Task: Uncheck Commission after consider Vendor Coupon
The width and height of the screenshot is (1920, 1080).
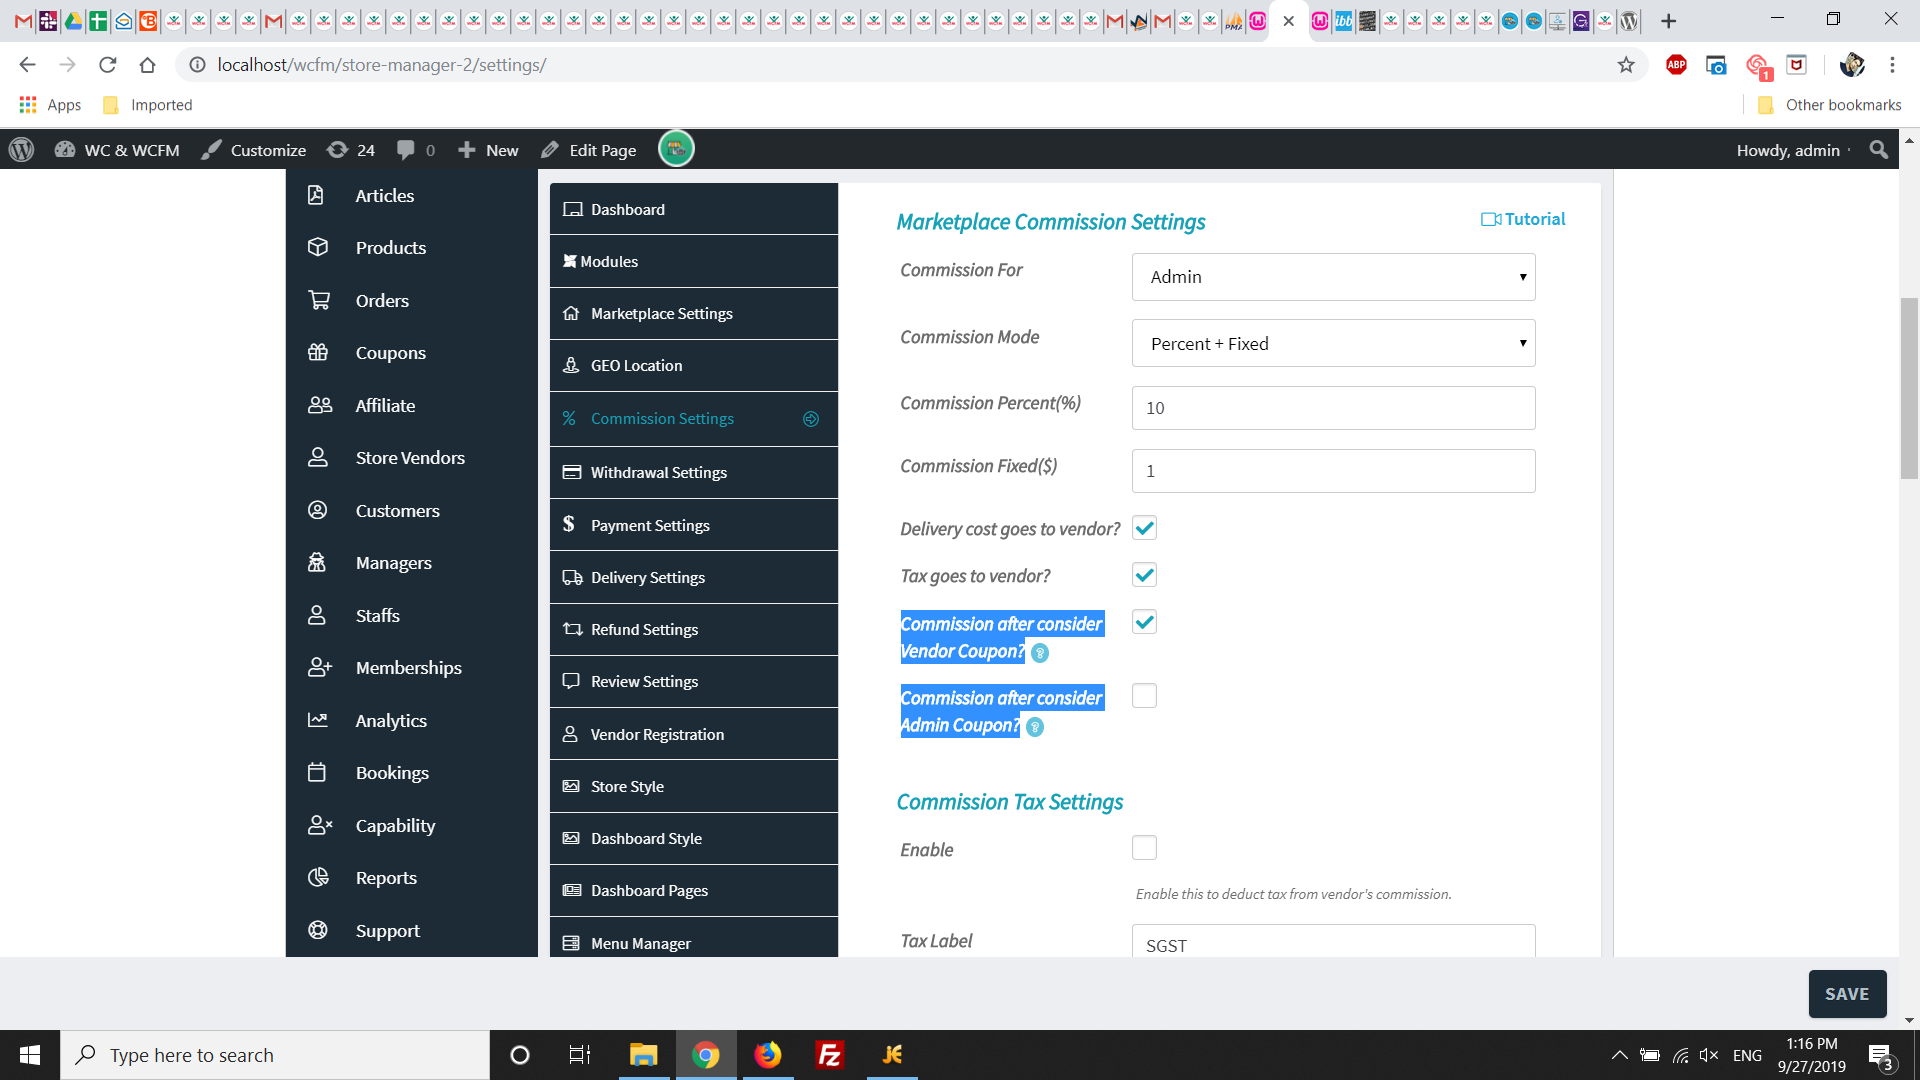Action: [1144, 622]
